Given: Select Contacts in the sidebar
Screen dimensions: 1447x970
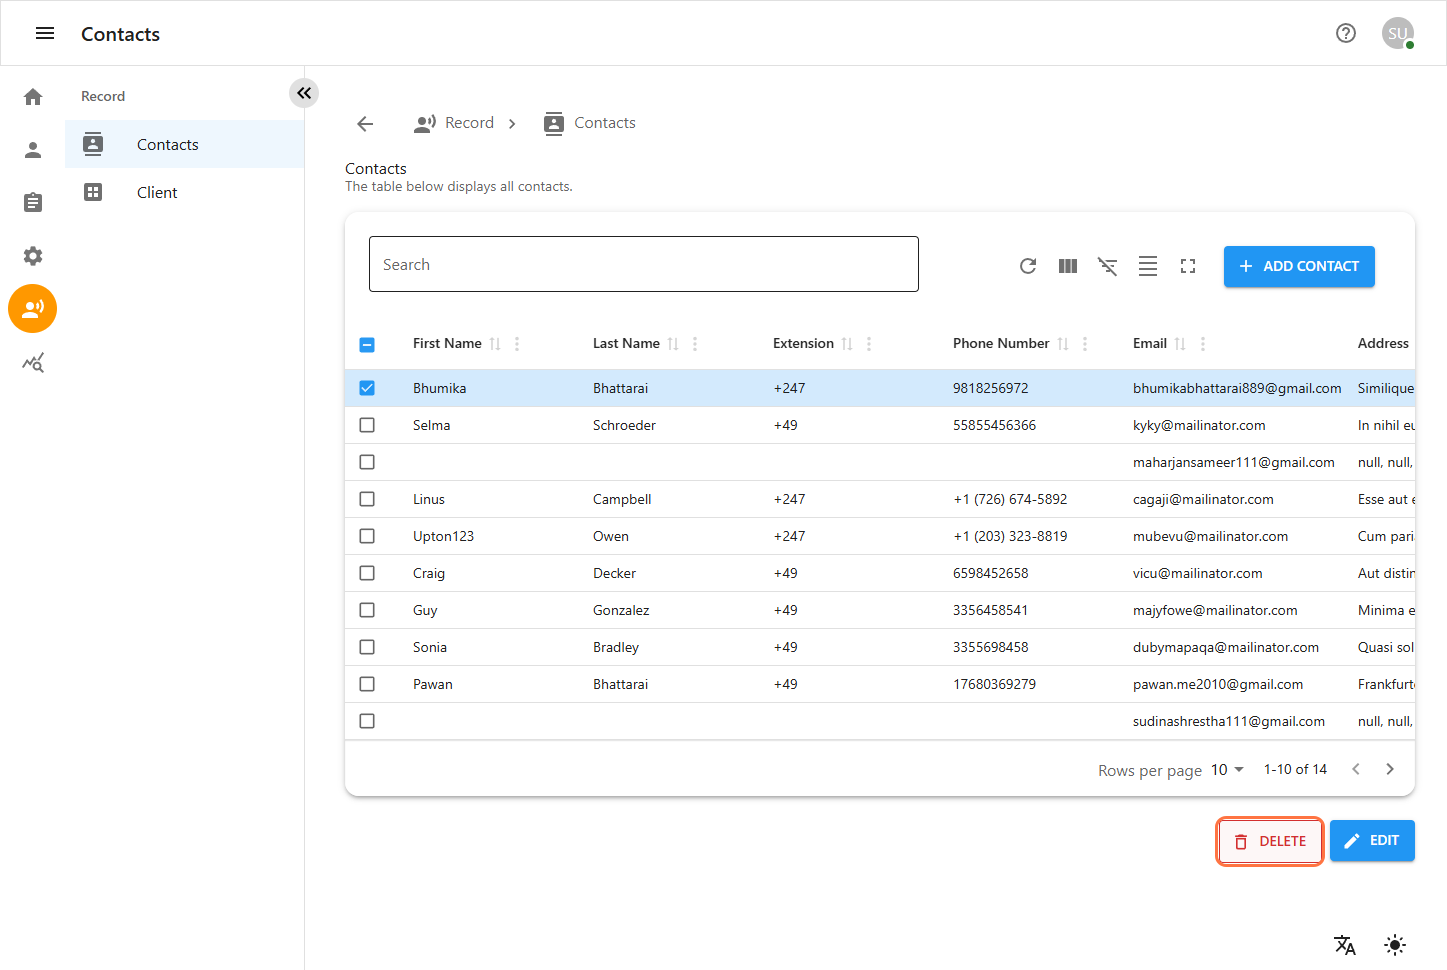Looking at the screenshot, I should [x=167, y=145].
